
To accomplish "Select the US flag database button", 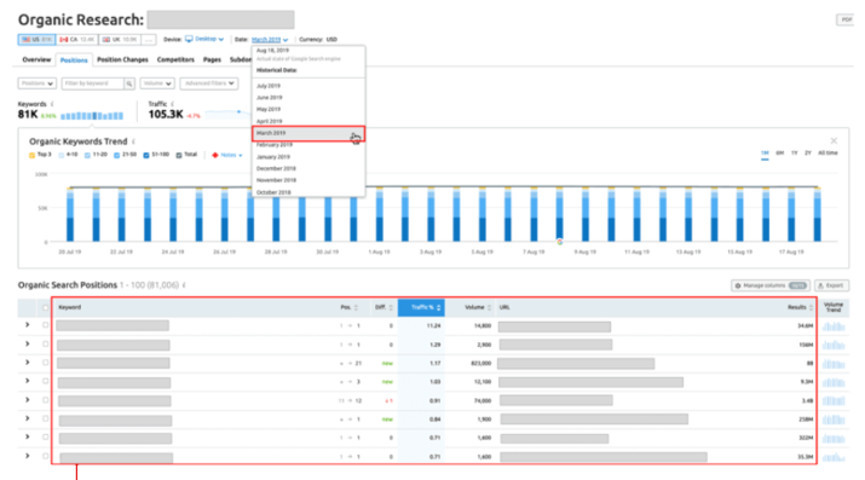I will coord(34,39).
